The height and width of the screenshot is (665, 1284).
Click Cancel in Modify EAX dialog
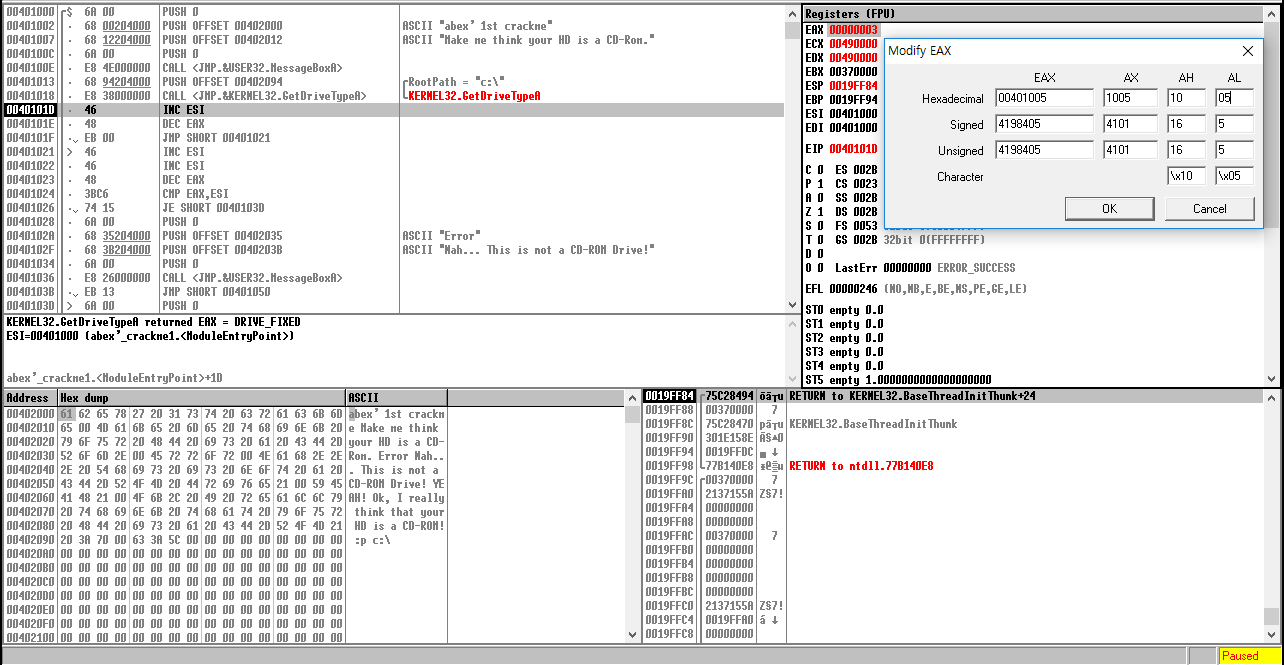1209,209
